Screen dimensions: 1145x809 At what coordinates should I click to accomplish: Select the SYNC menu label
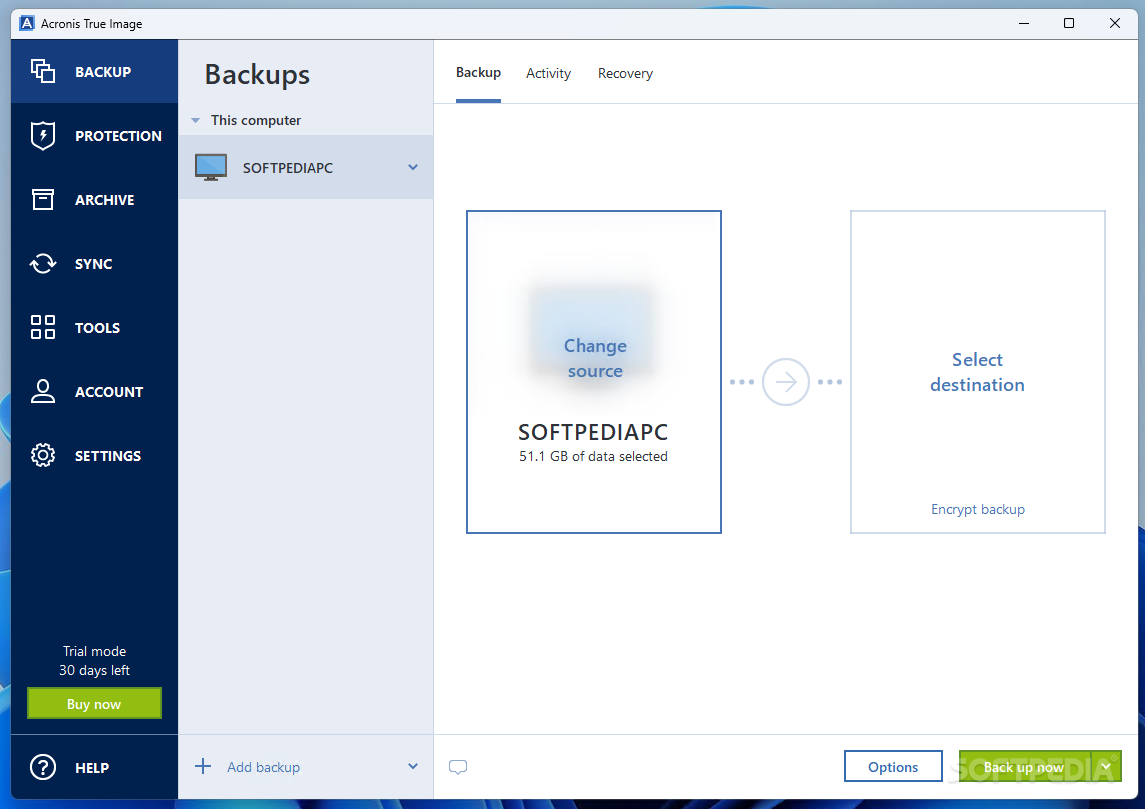(x=93, y=264)
